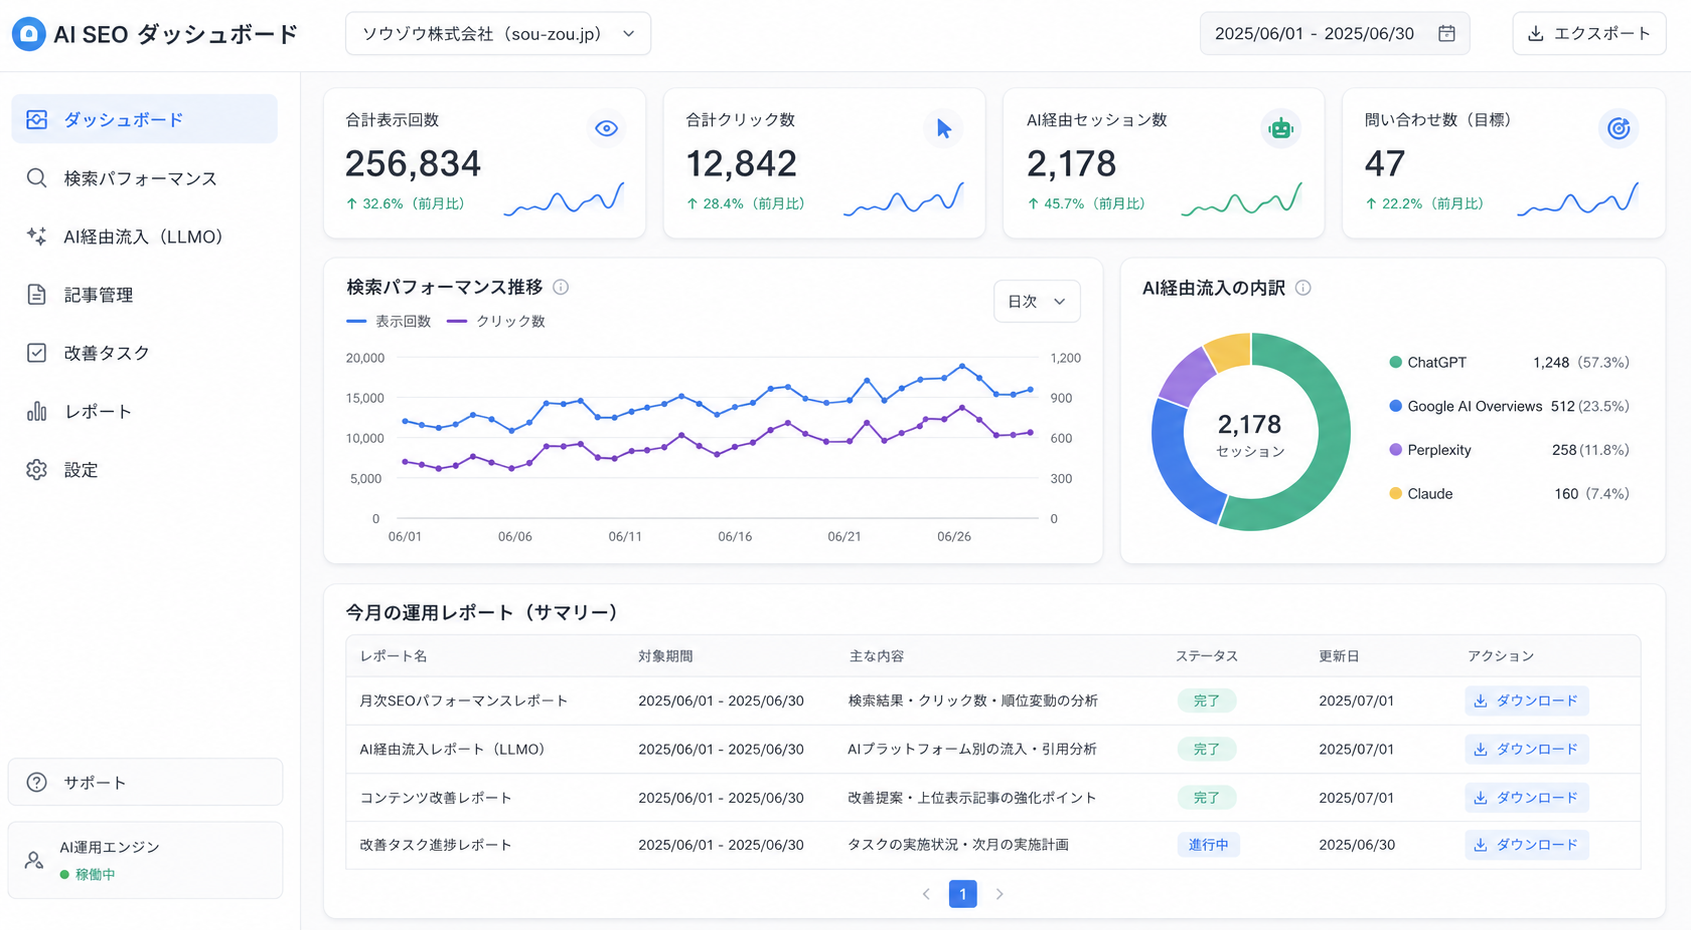Open 改善タスク menu item
Viewport: 1691px width, 930px height.
(x=145, y=352)
